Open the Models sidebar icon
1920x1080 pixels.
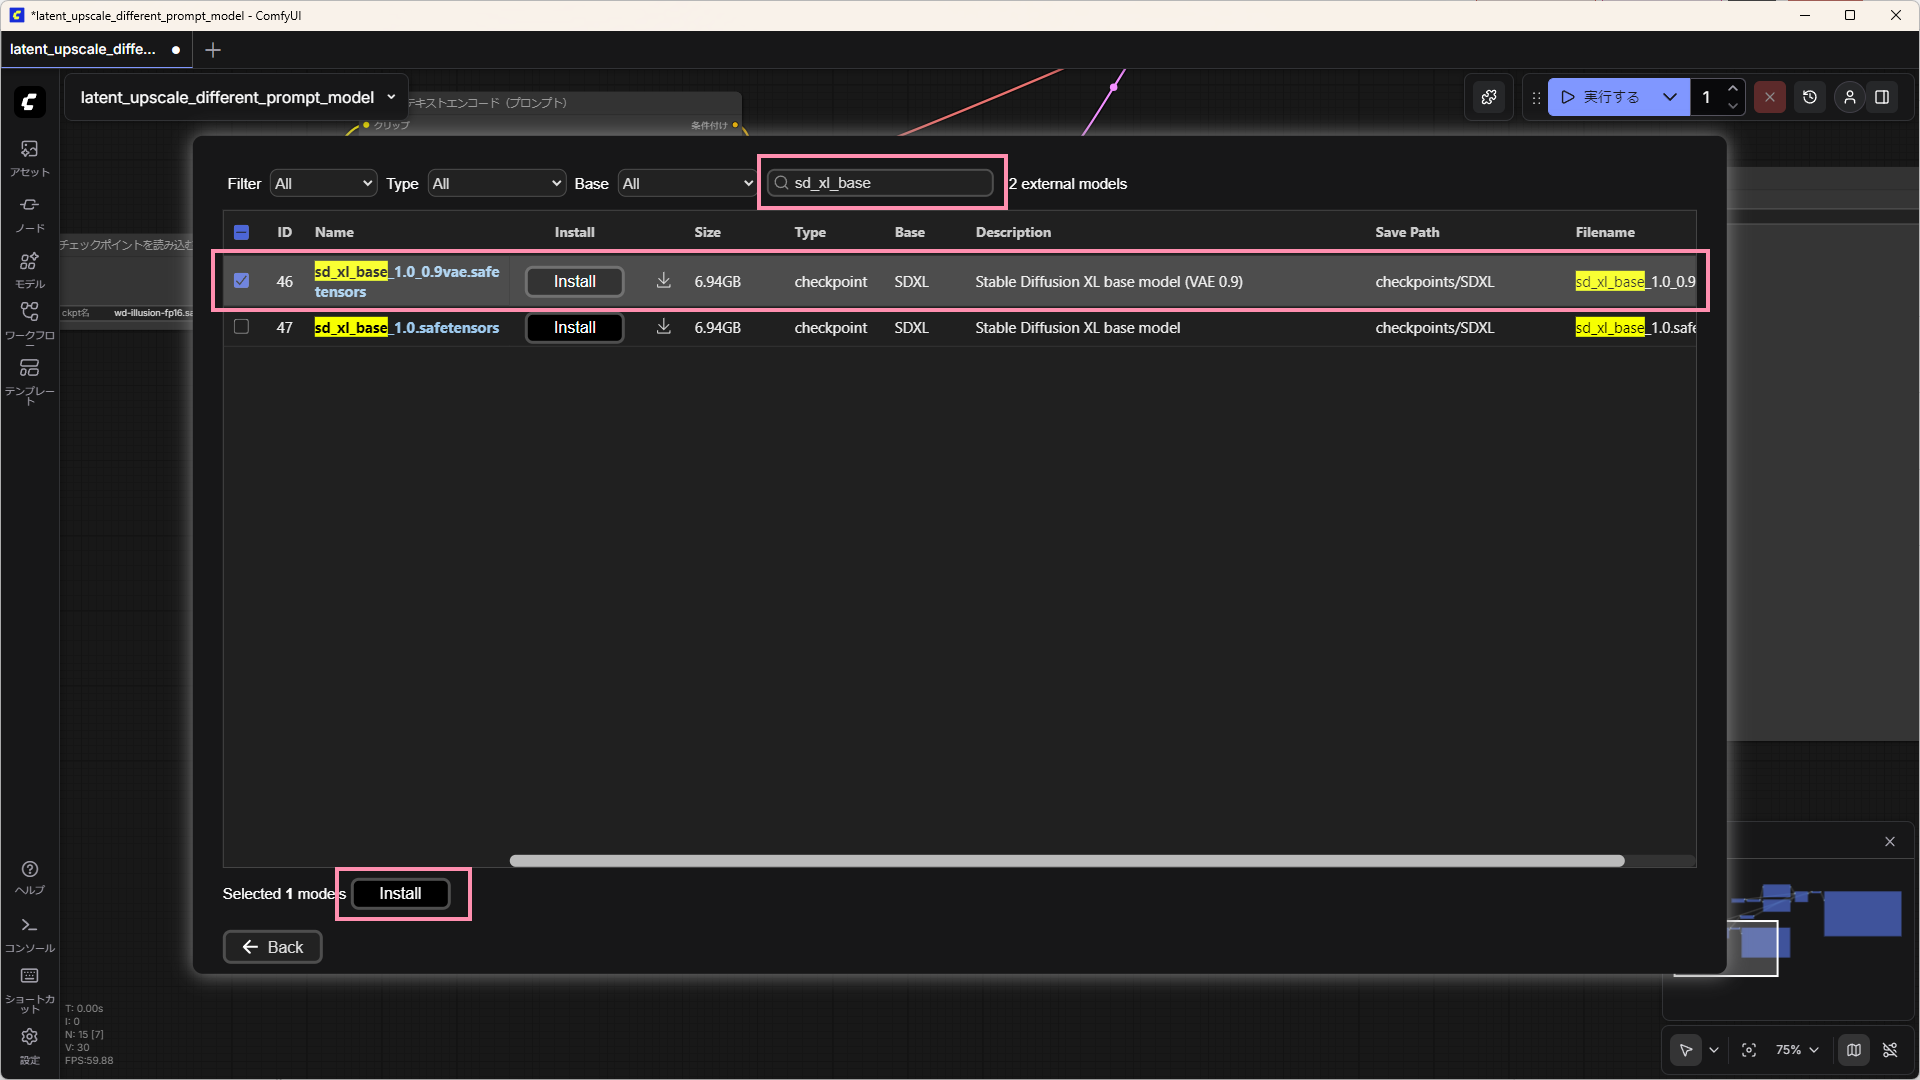[x=29, y=261]
